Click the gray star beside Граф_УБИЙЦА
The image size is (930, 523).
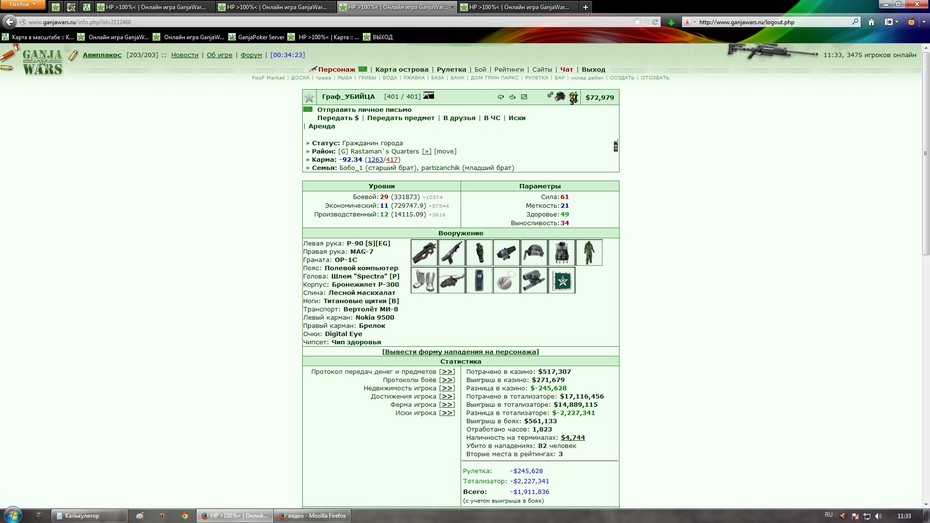click(x=309, y=97)
